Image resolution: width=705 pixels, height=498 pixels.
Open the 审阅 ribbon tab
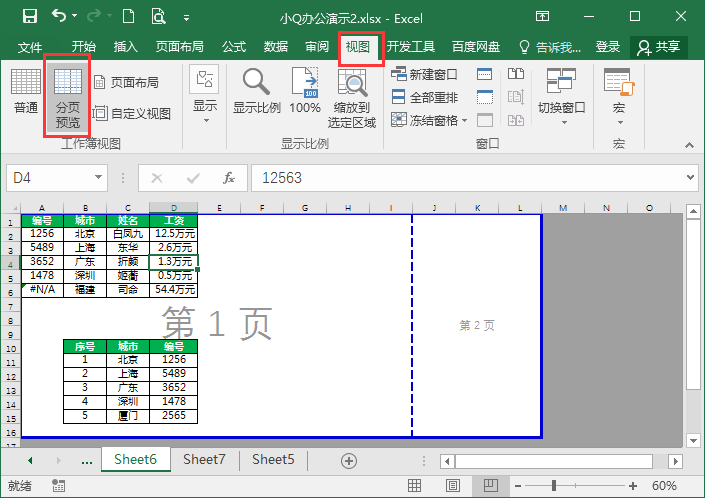tap(317, 47)
